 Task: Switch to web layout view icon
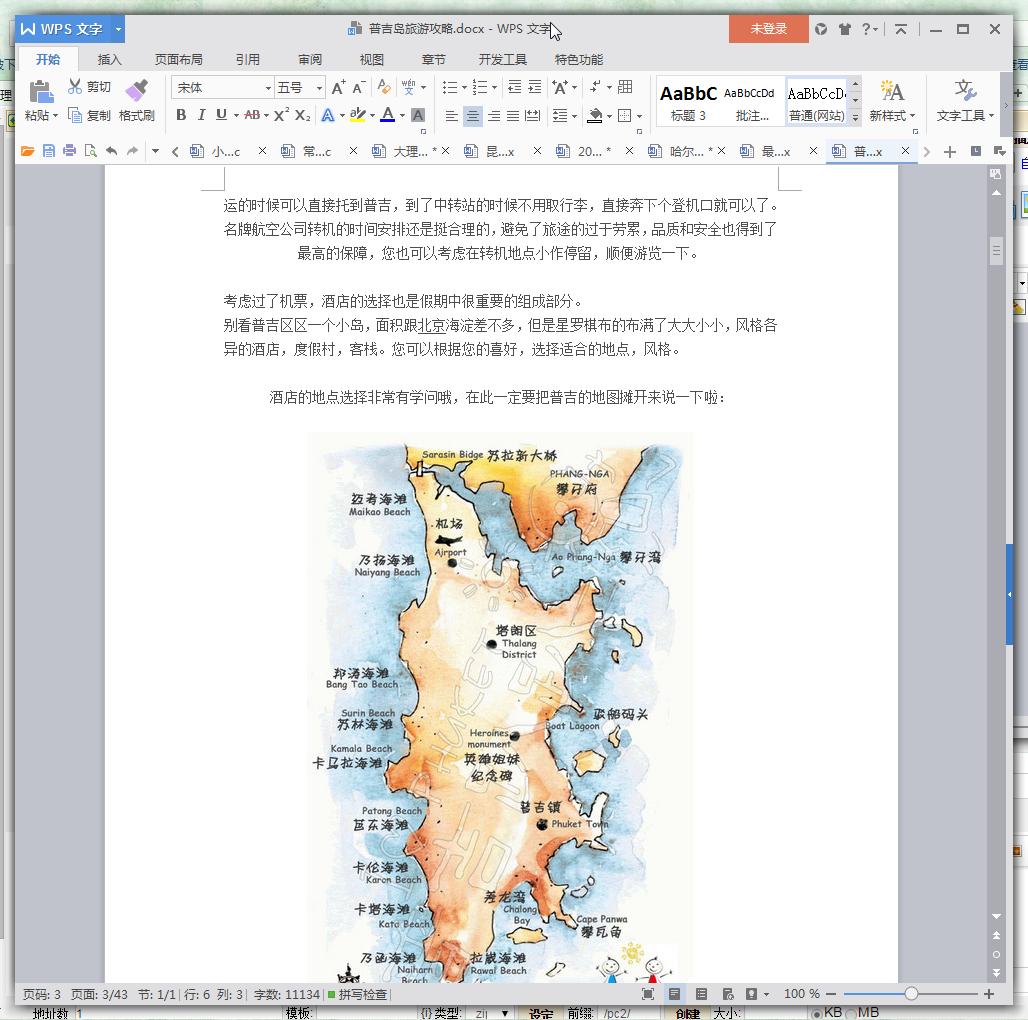pos(728,994)
